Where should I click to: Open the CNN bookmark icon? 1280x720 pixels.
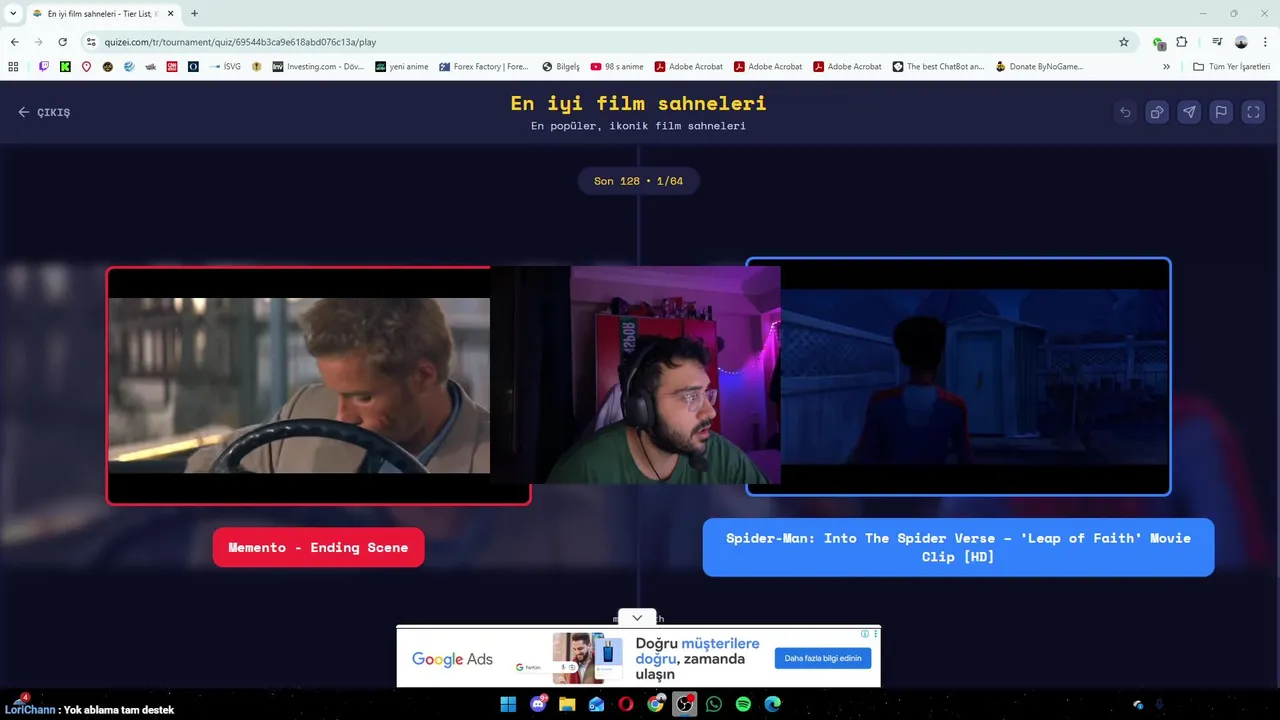pos(172,67)
